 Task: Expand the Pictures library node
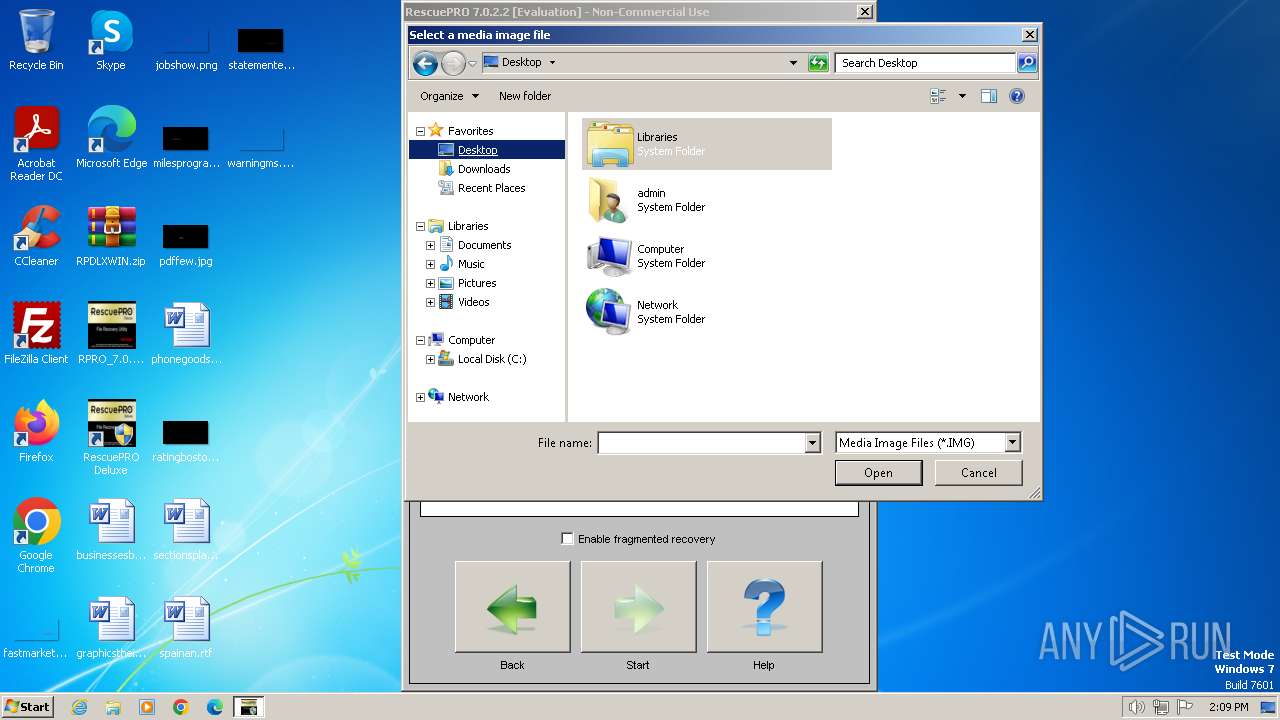click(430, 283)
